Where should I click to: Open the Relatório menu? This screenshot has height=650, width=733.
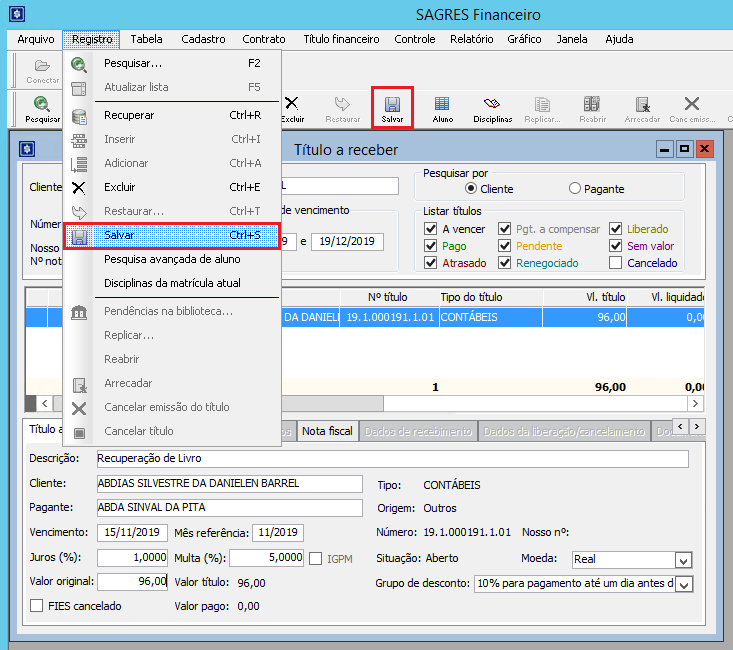(471, 39)
